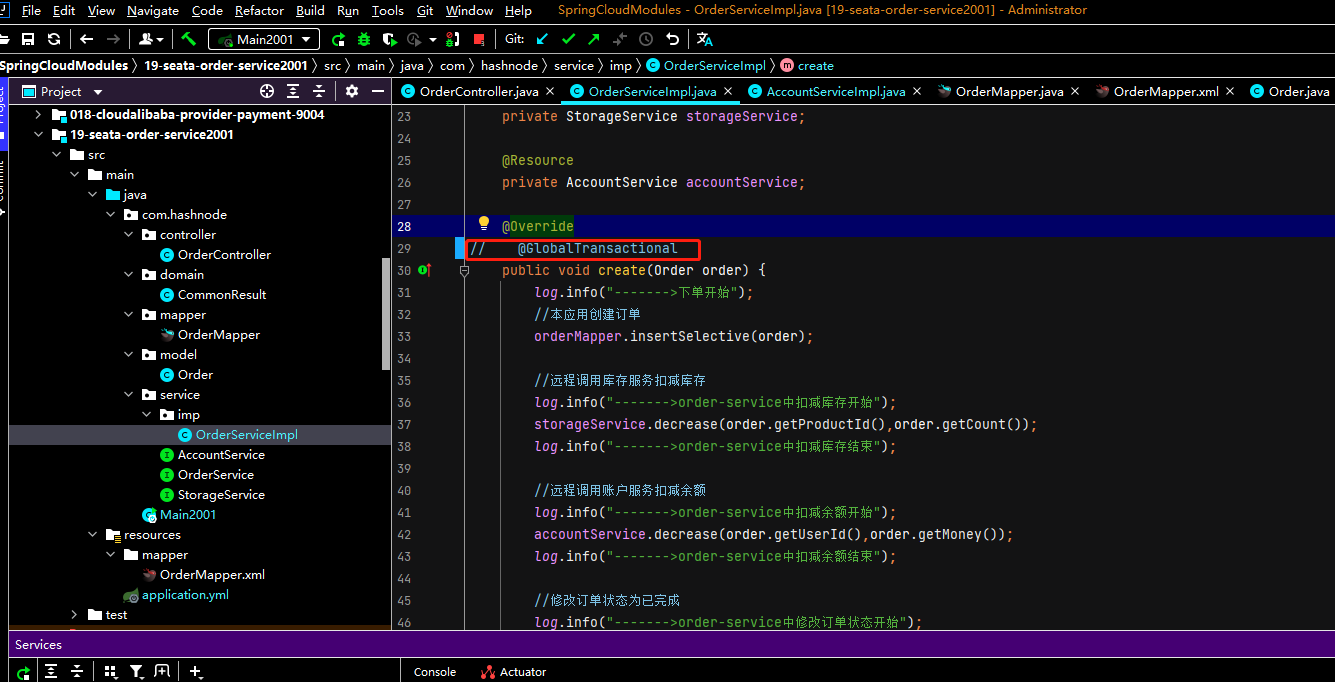Run with coverage shield icon
Screen dimensions: 1335x682
click(x=390, y=39)
